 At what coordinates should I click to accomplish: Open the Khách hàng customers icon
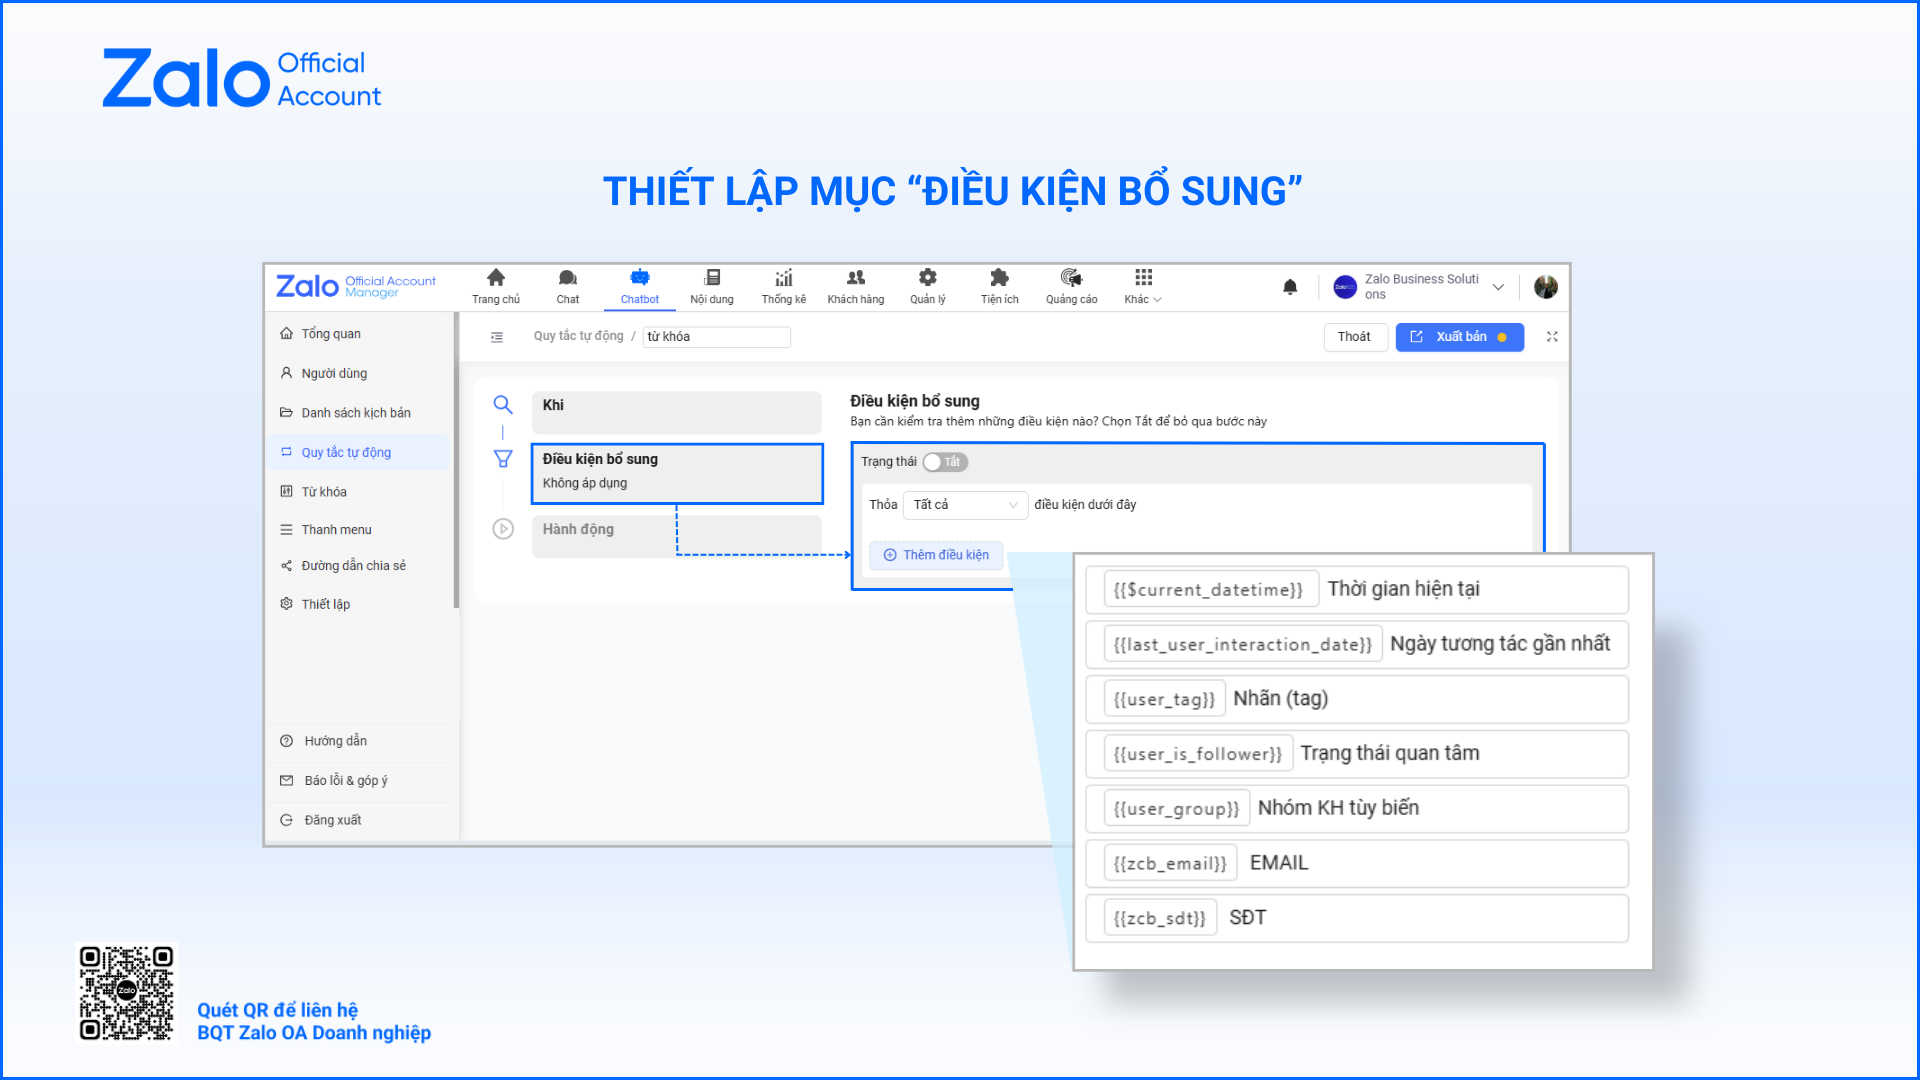855,278
